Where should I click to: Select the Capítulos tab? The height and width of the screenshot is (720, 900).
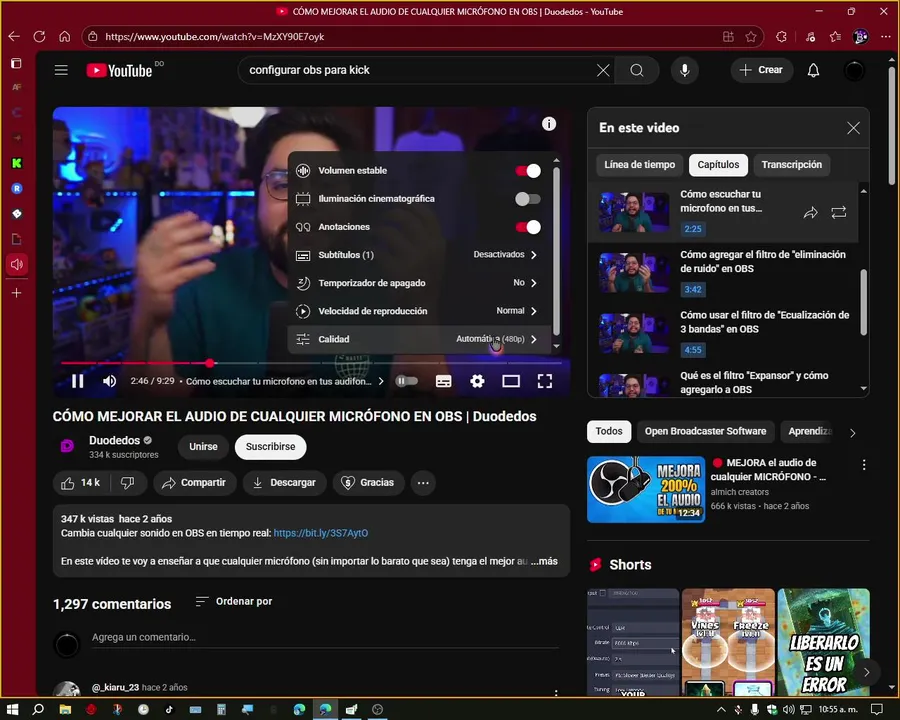pyautogui.click(x=718, y=165)
